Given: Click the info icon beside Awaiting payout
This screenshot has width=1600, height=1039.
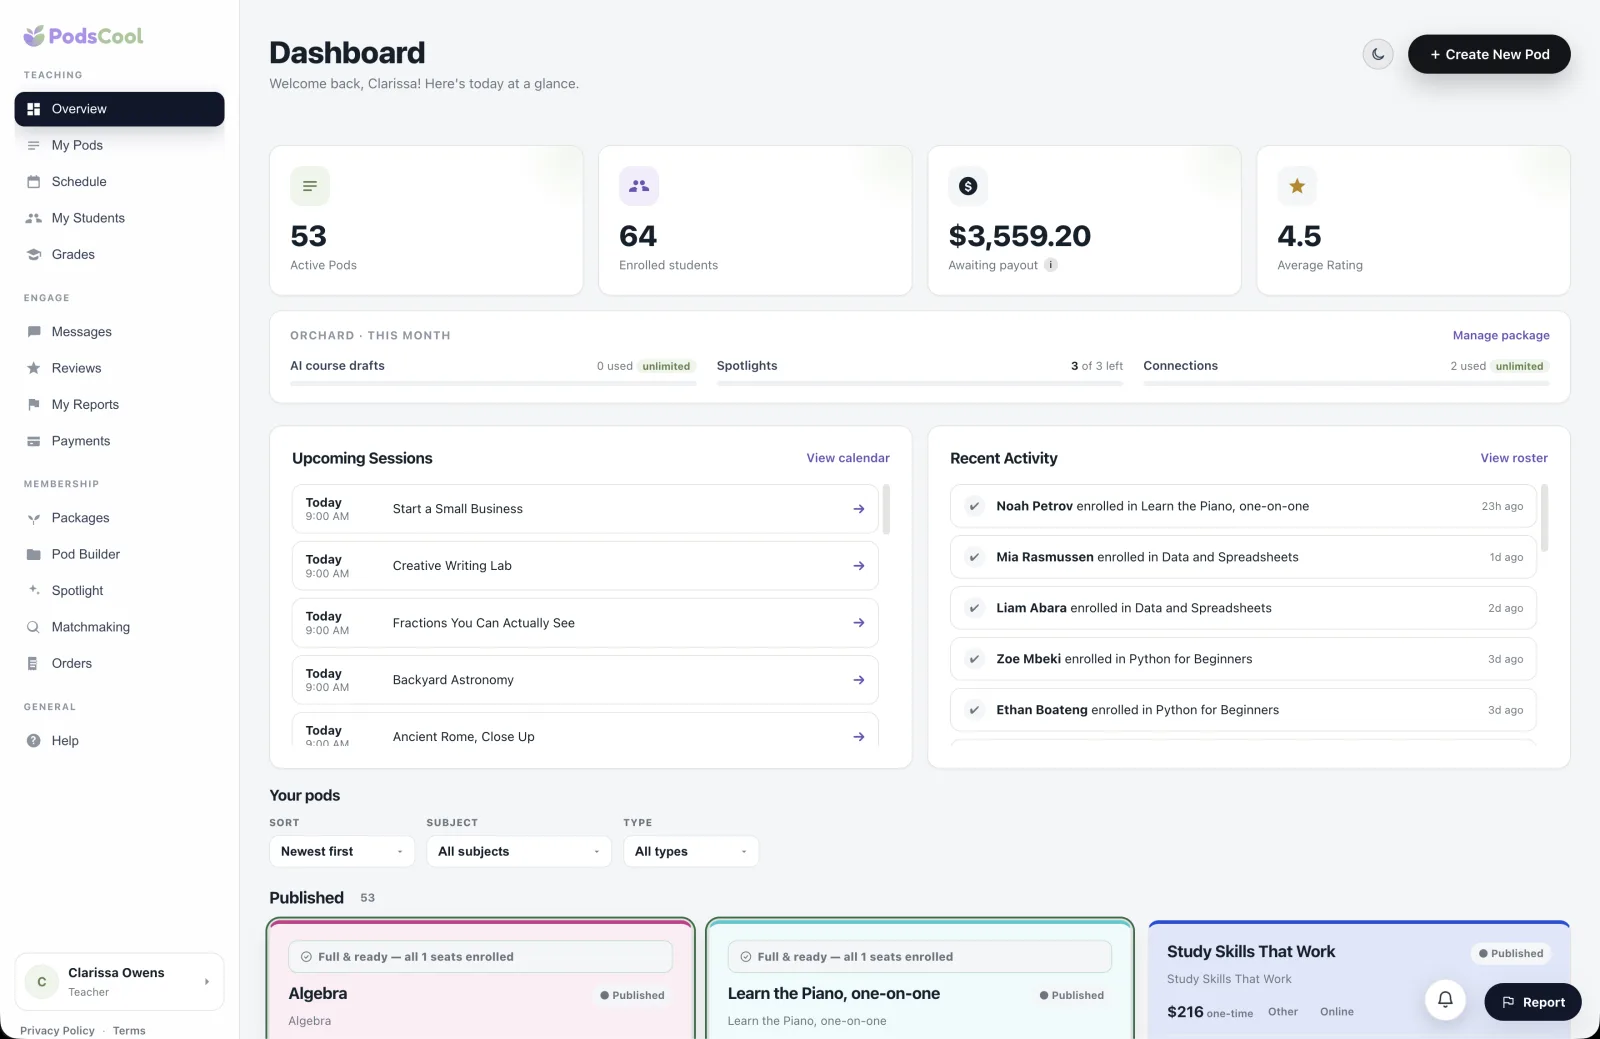Looking at the screenshot, I should point(1051,265).
